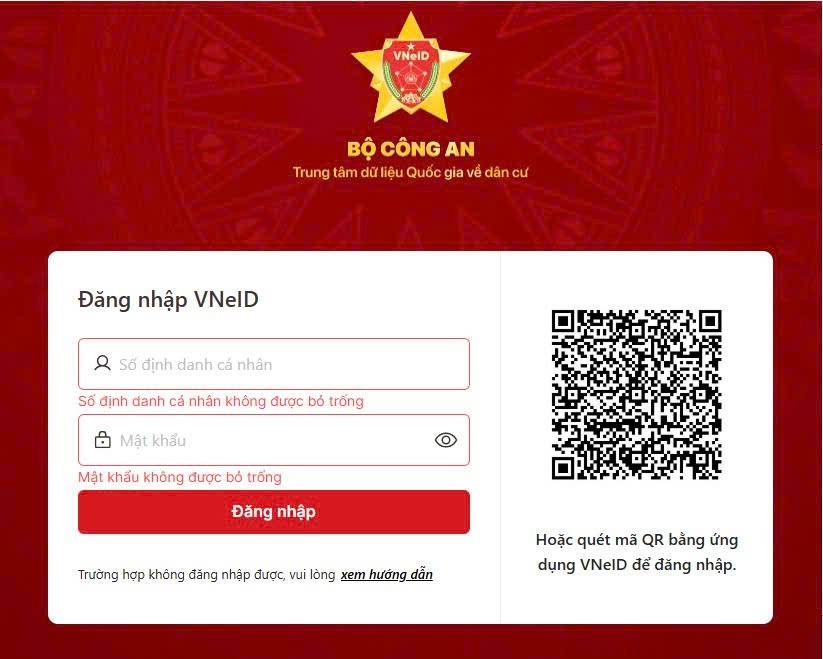Click the Đăng nhập VNeID heading
This screenshot has height=659, width=823.
point(168,300)
